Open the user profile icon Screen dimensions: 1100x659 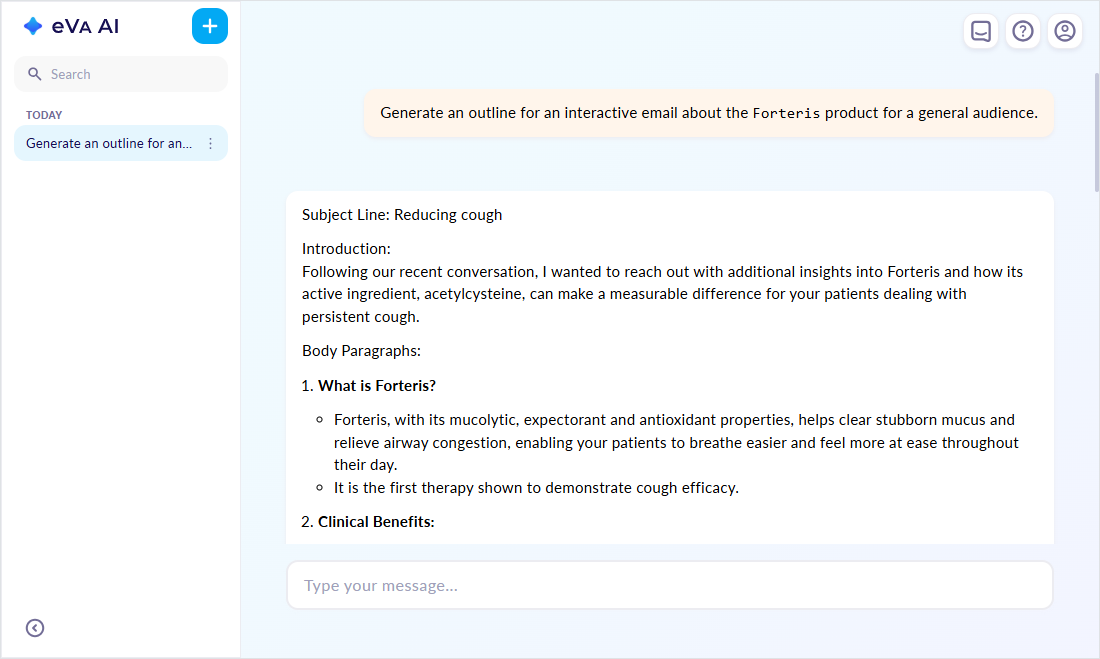[1065, 31]
